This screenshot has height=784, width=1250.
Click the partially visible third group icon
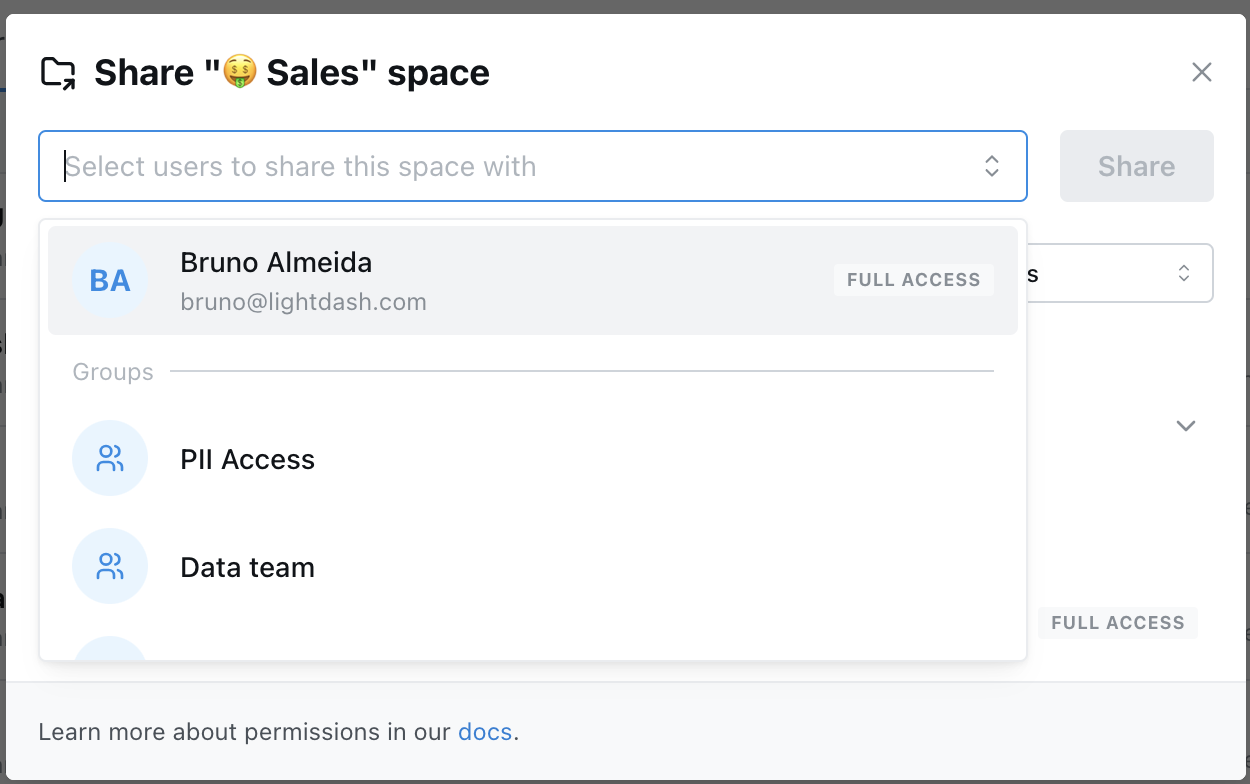(110, 649)
